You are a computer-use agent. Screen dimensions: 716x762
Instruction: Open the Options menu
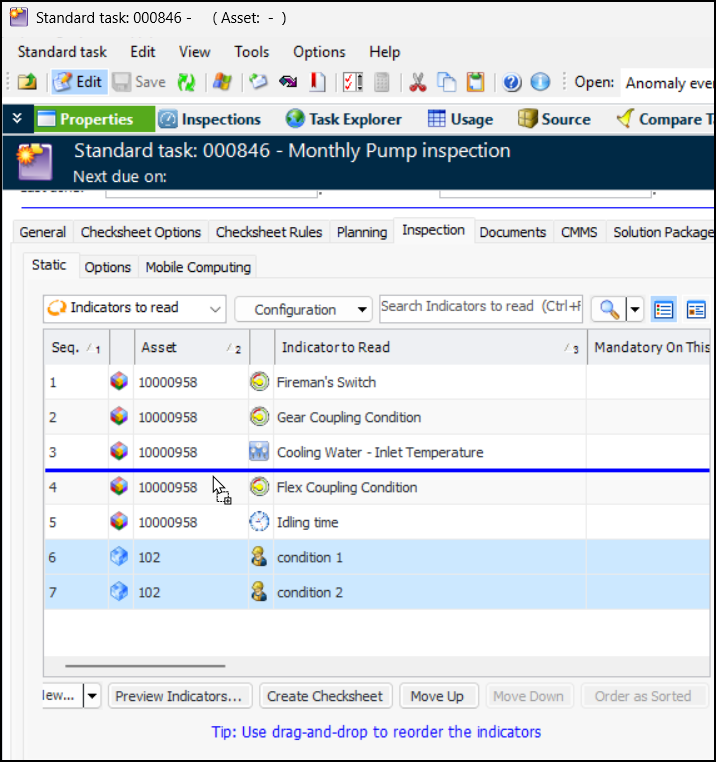click(319, 52)
